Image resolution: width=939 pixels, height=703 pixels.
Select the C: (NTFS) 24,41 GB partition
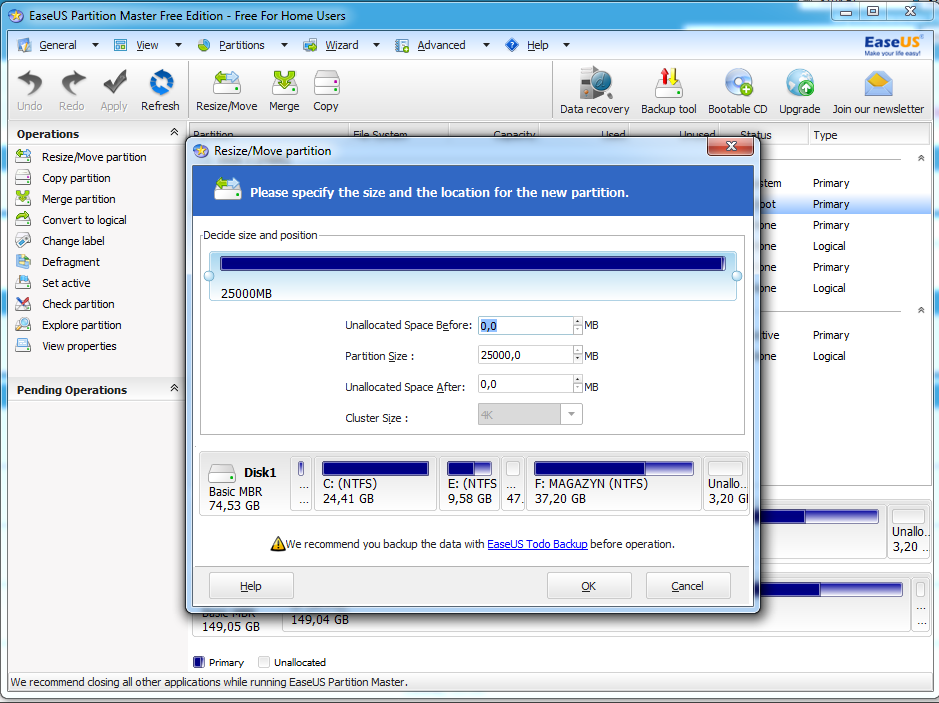375,484
